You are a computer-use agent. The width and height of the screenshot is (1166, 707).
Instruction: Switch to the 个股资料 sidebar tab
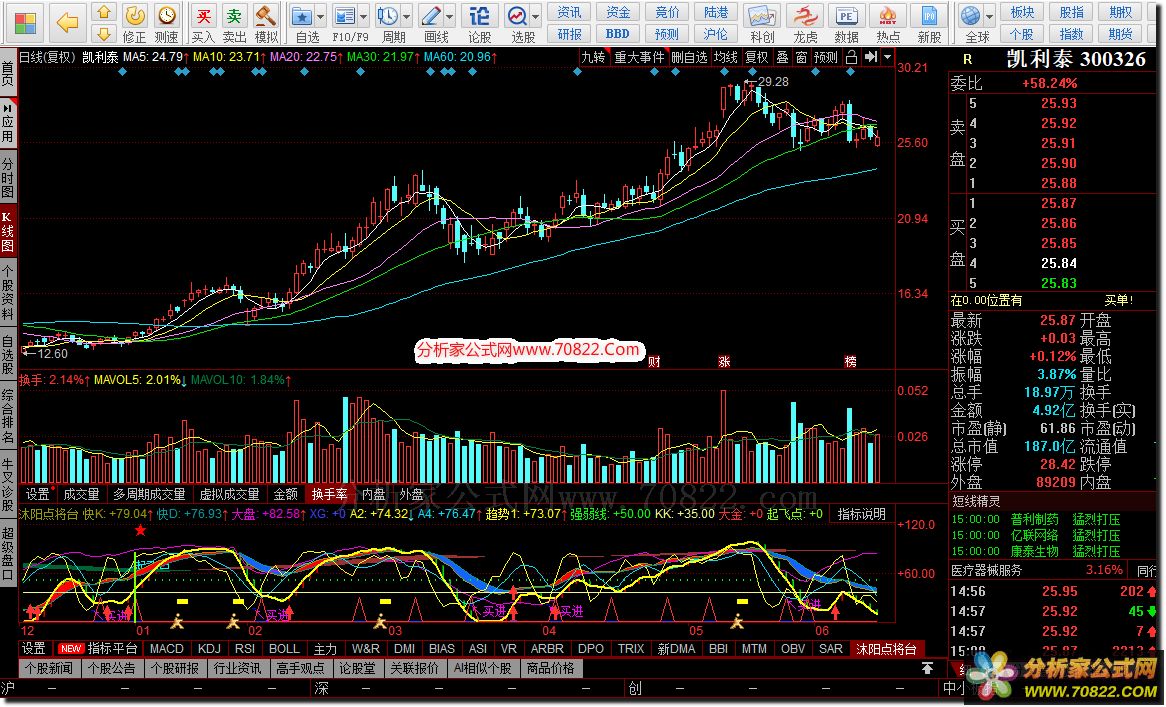point(7,292)
